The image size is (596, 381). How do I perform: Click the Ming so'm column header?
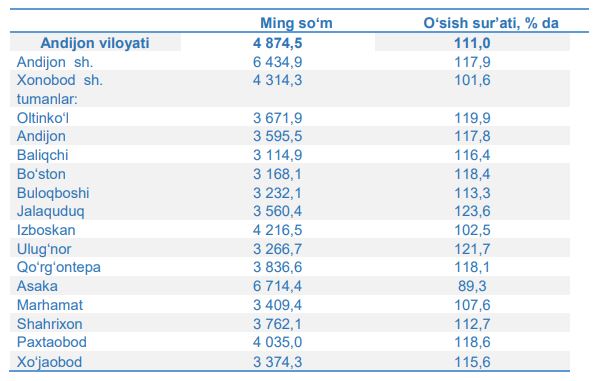296,23
